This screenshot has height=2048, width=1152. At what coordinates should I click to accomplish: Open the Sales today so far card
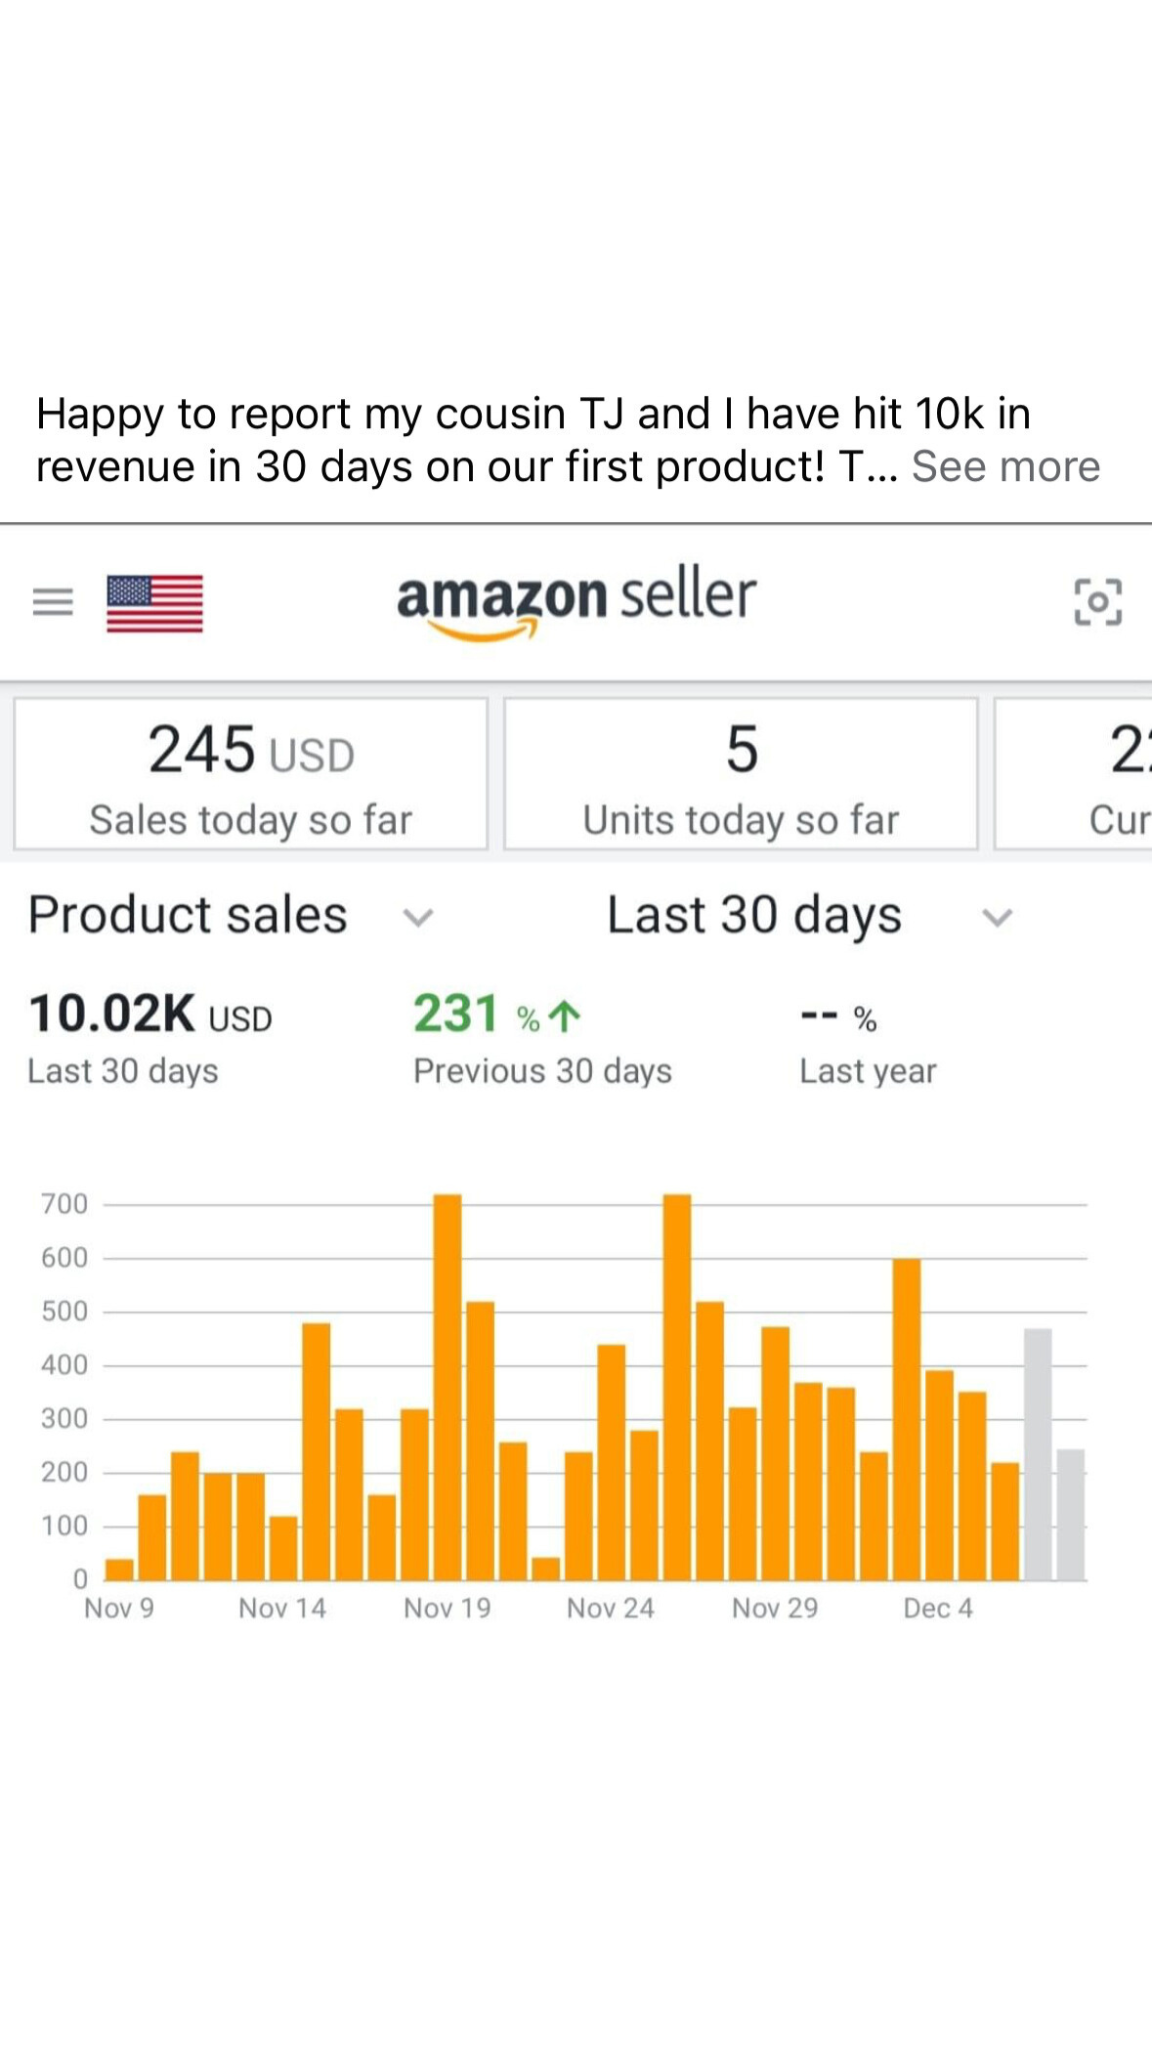(x=251, y=775)
